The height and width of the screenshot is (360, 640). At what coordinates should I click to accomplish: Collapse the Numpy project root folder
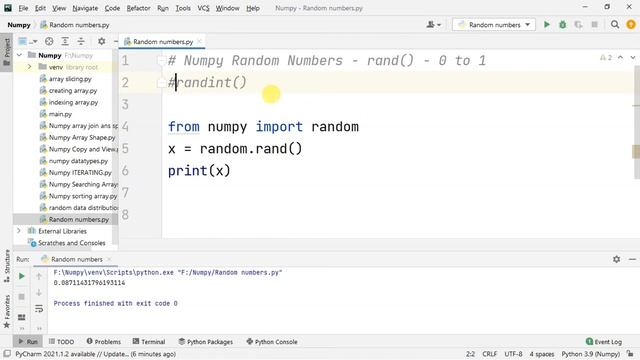point(19,55)
